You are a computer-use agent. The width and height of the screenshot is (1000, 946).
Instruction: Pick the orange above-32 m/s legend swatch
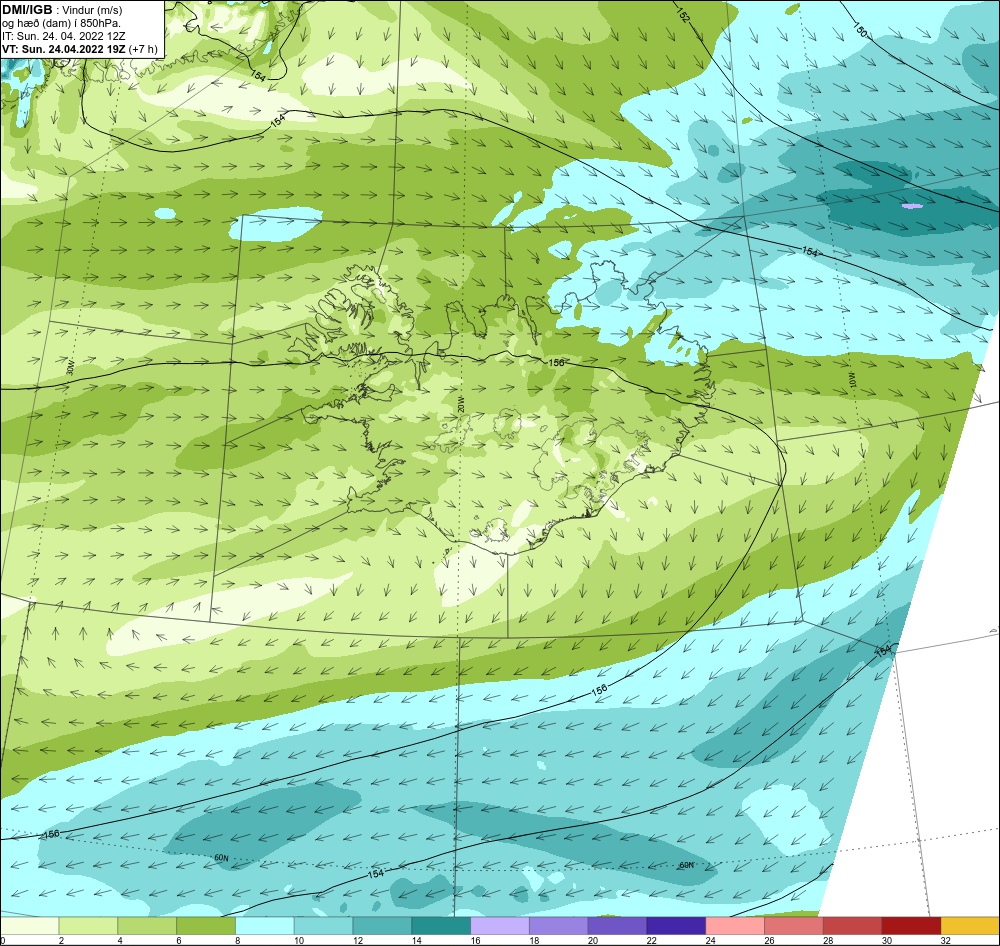[970, 925]
